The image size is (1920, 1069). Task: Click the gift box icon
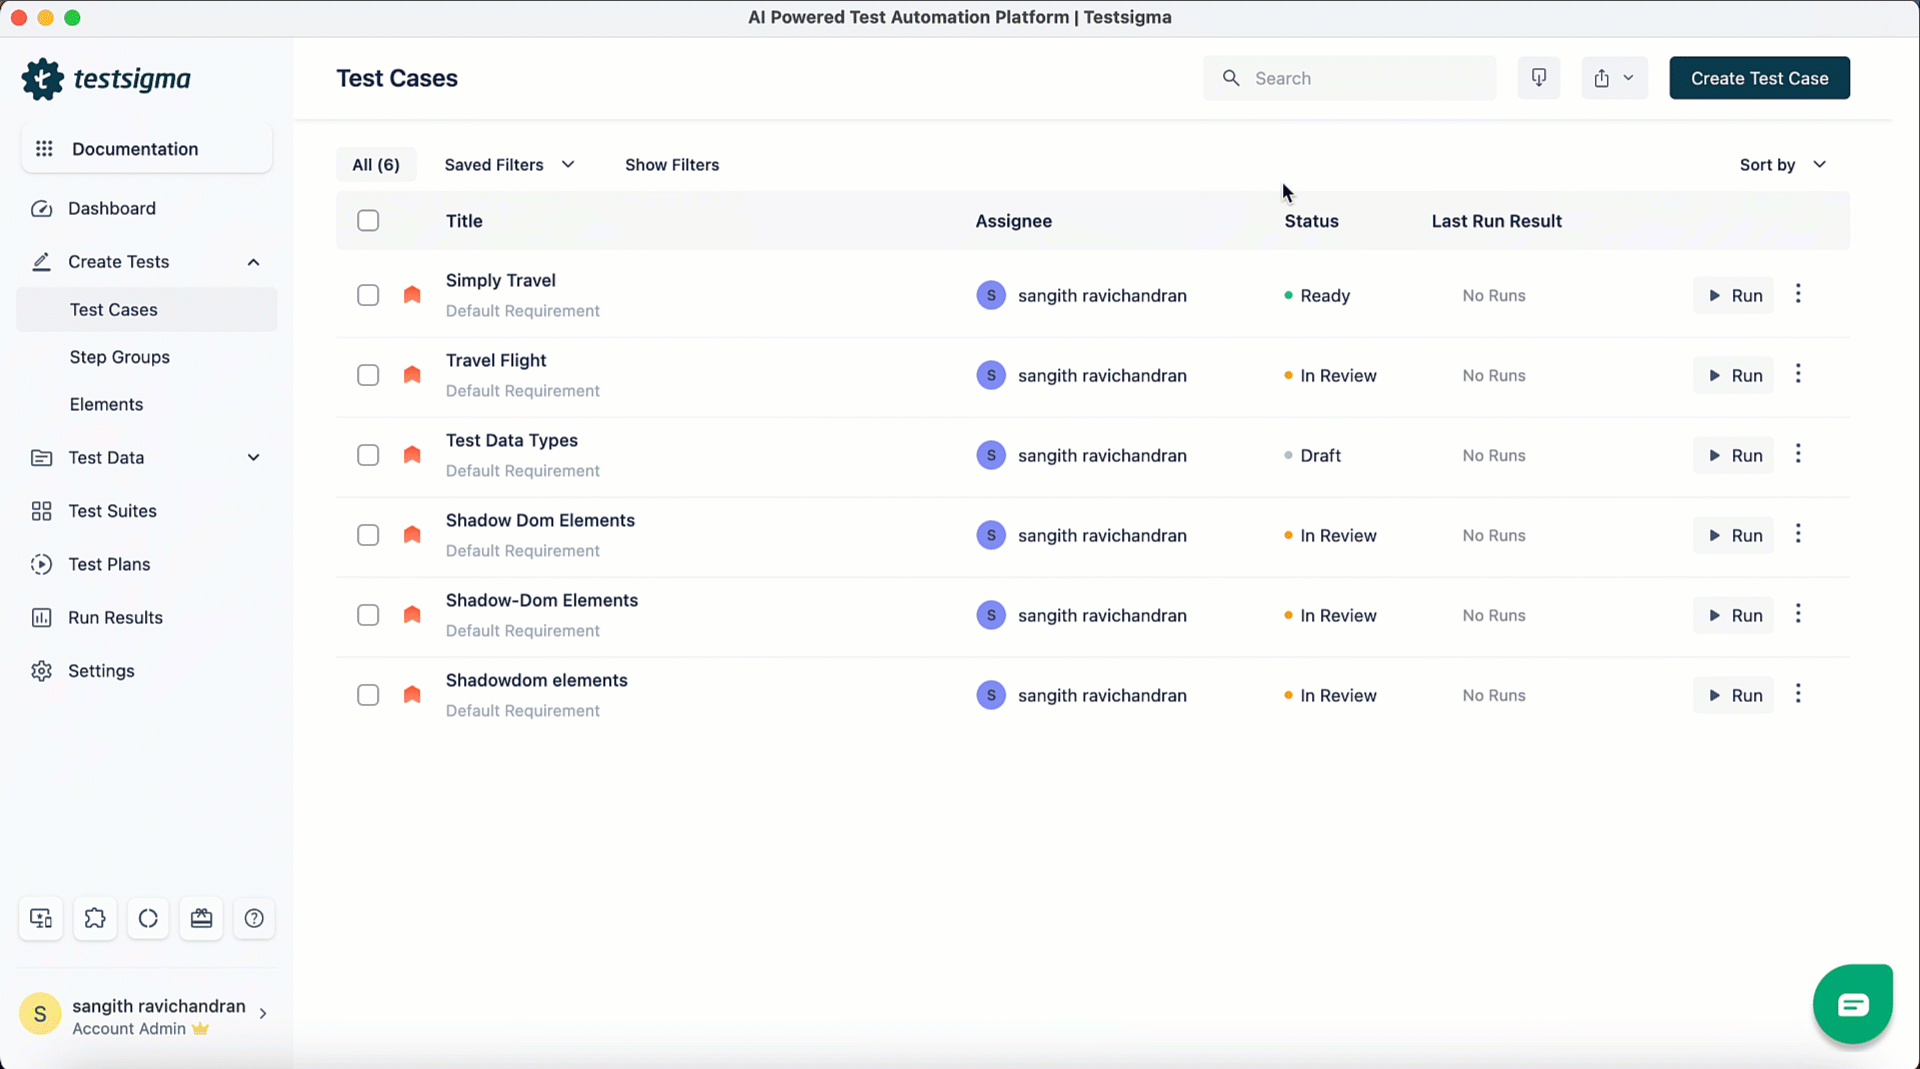click(x=201, y=918)
